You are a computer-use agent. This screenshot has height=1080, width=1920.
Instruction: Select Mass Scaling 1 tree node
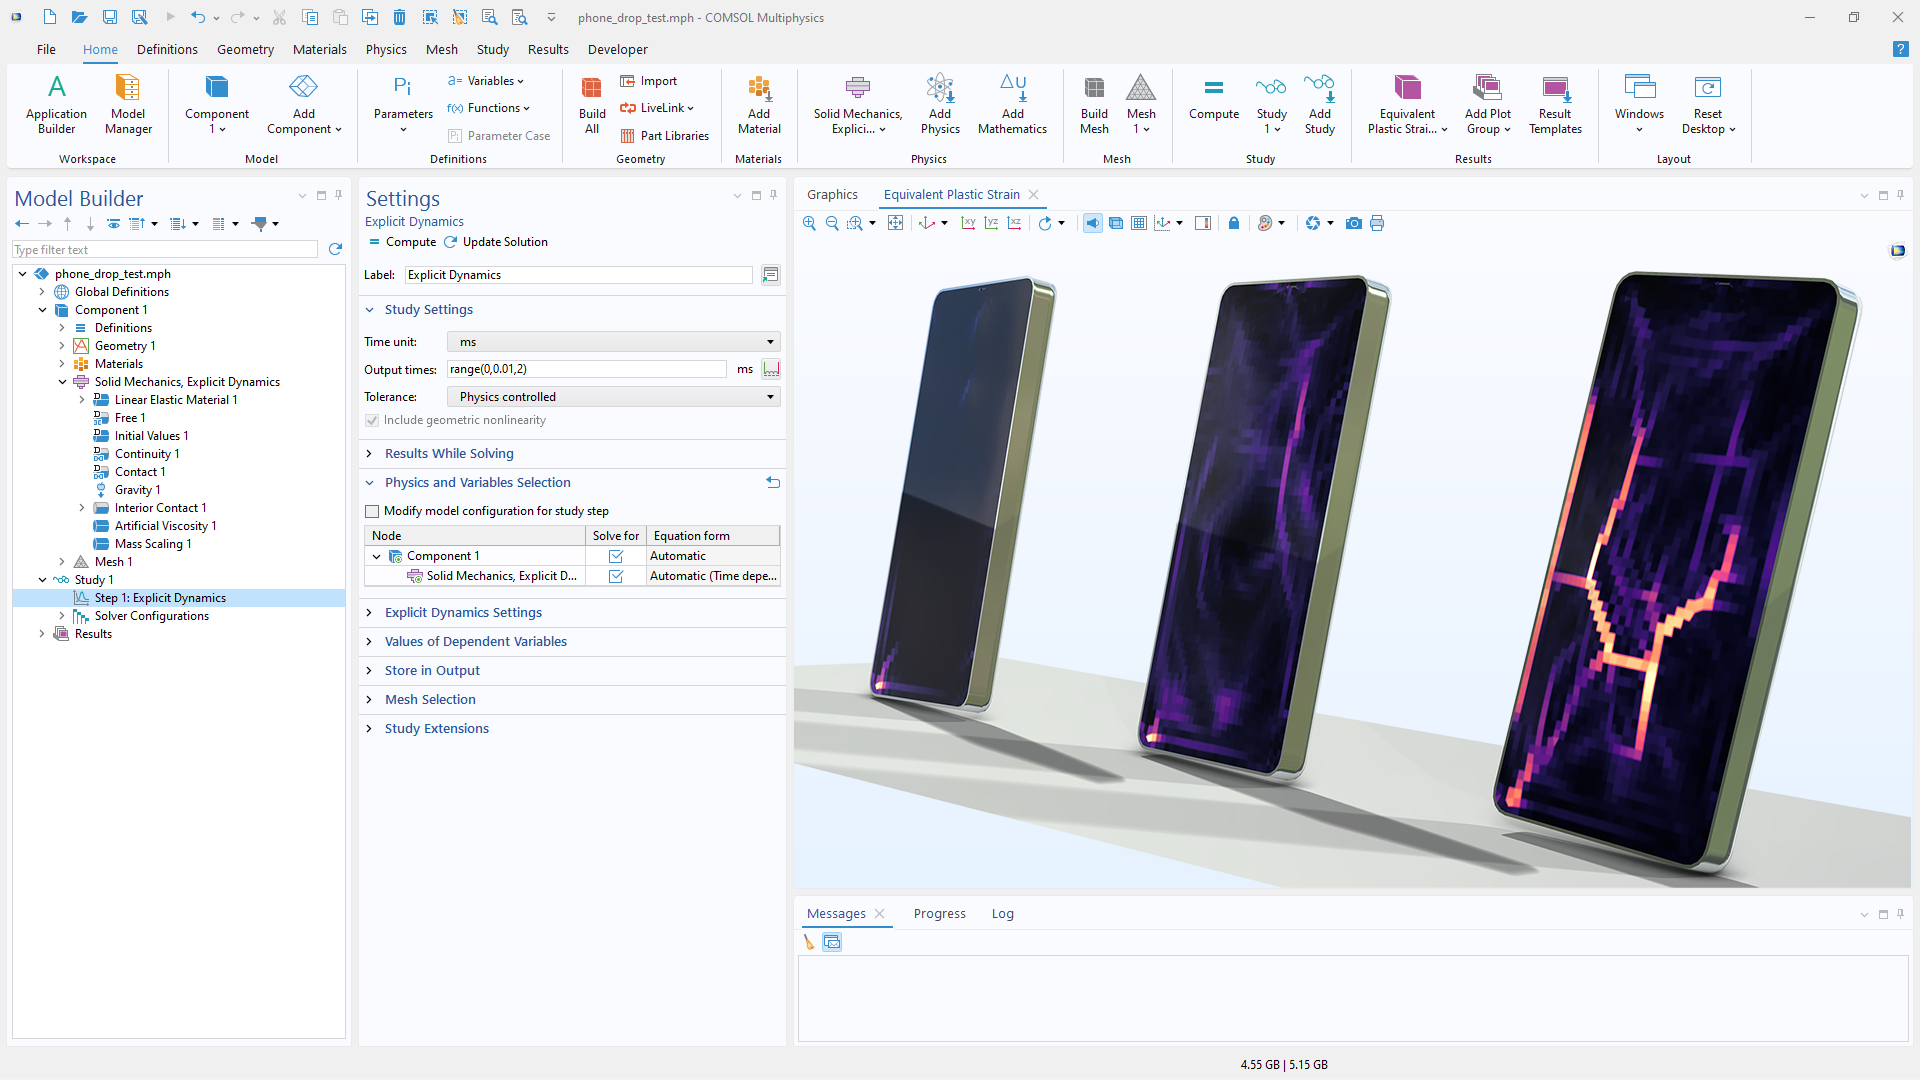click(152, 544)
